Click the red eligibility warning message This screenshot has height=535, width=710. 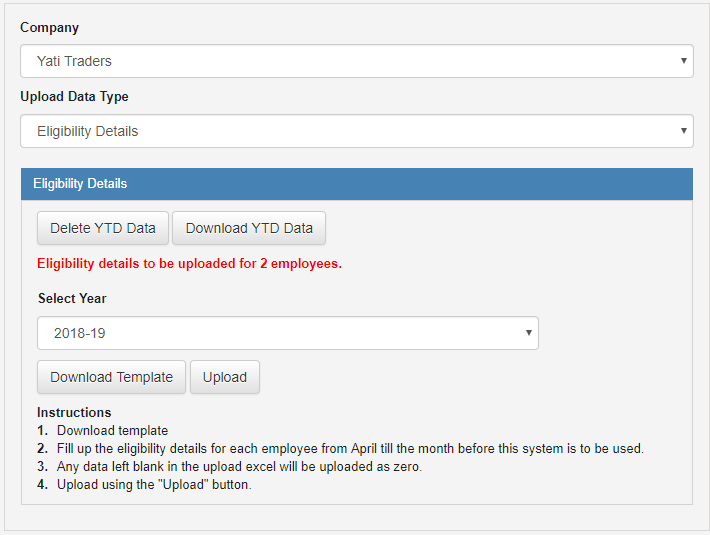pos(189,264)
